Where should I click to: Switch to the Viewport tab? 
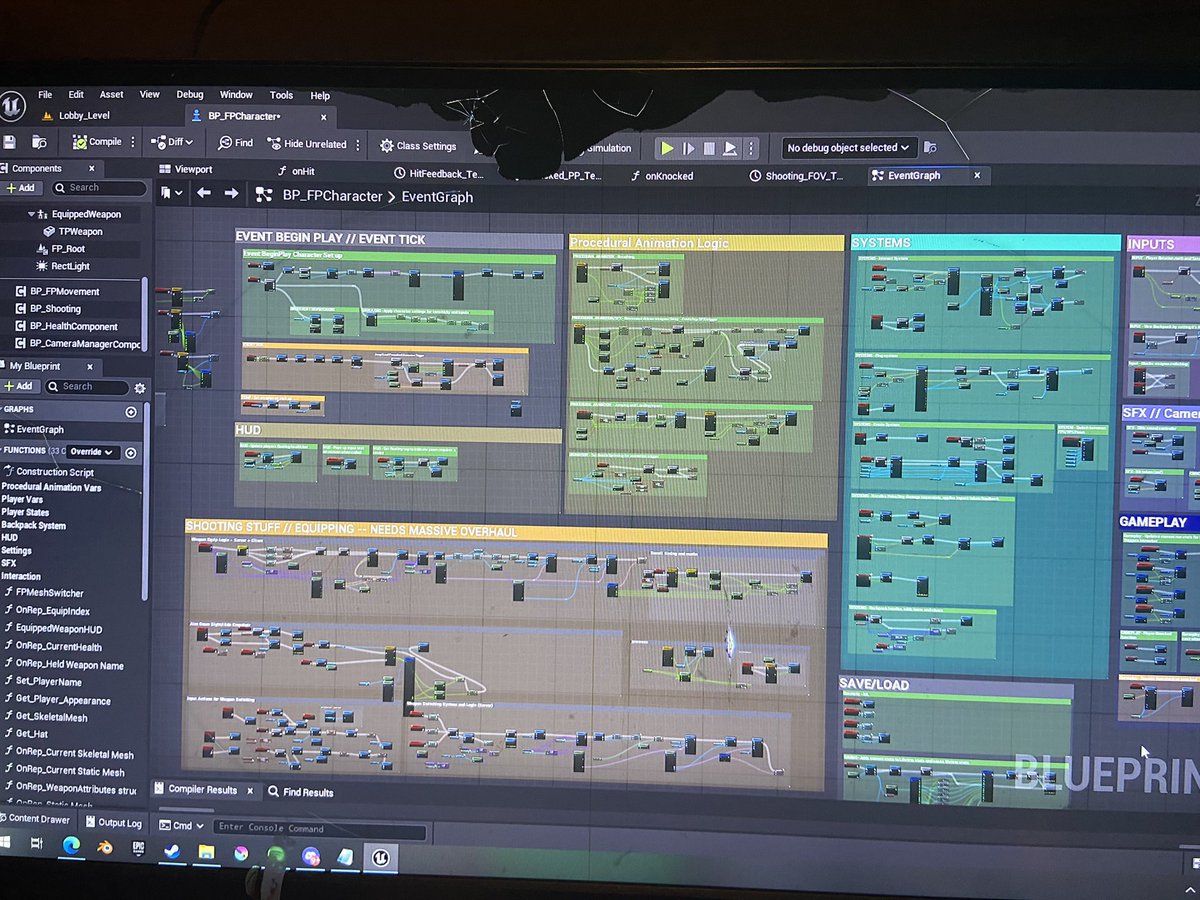click(x=186, y=170)
